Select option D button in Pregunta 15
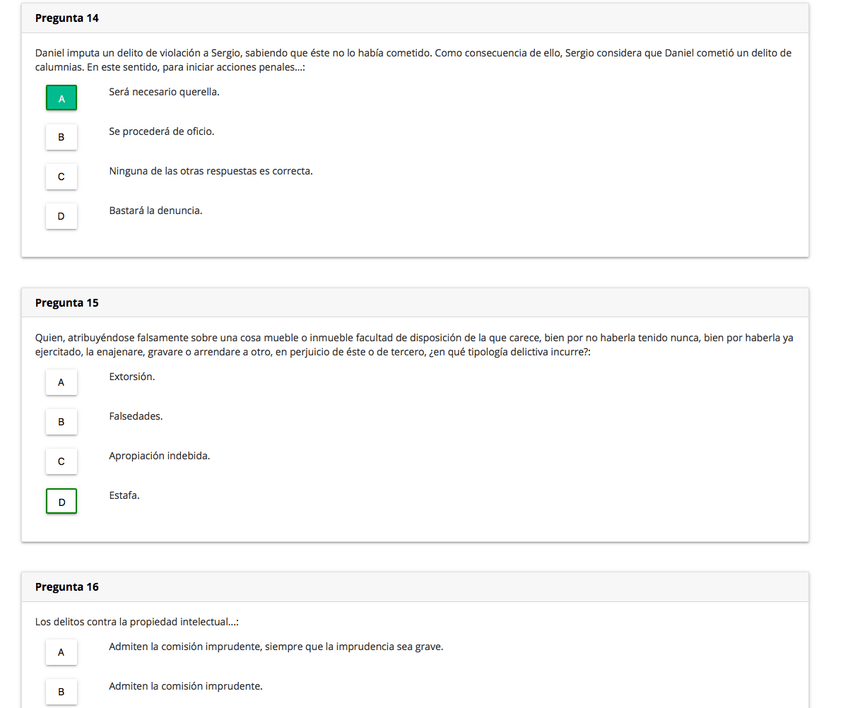Screen dimensions: 848x708 tap(61, 501)
